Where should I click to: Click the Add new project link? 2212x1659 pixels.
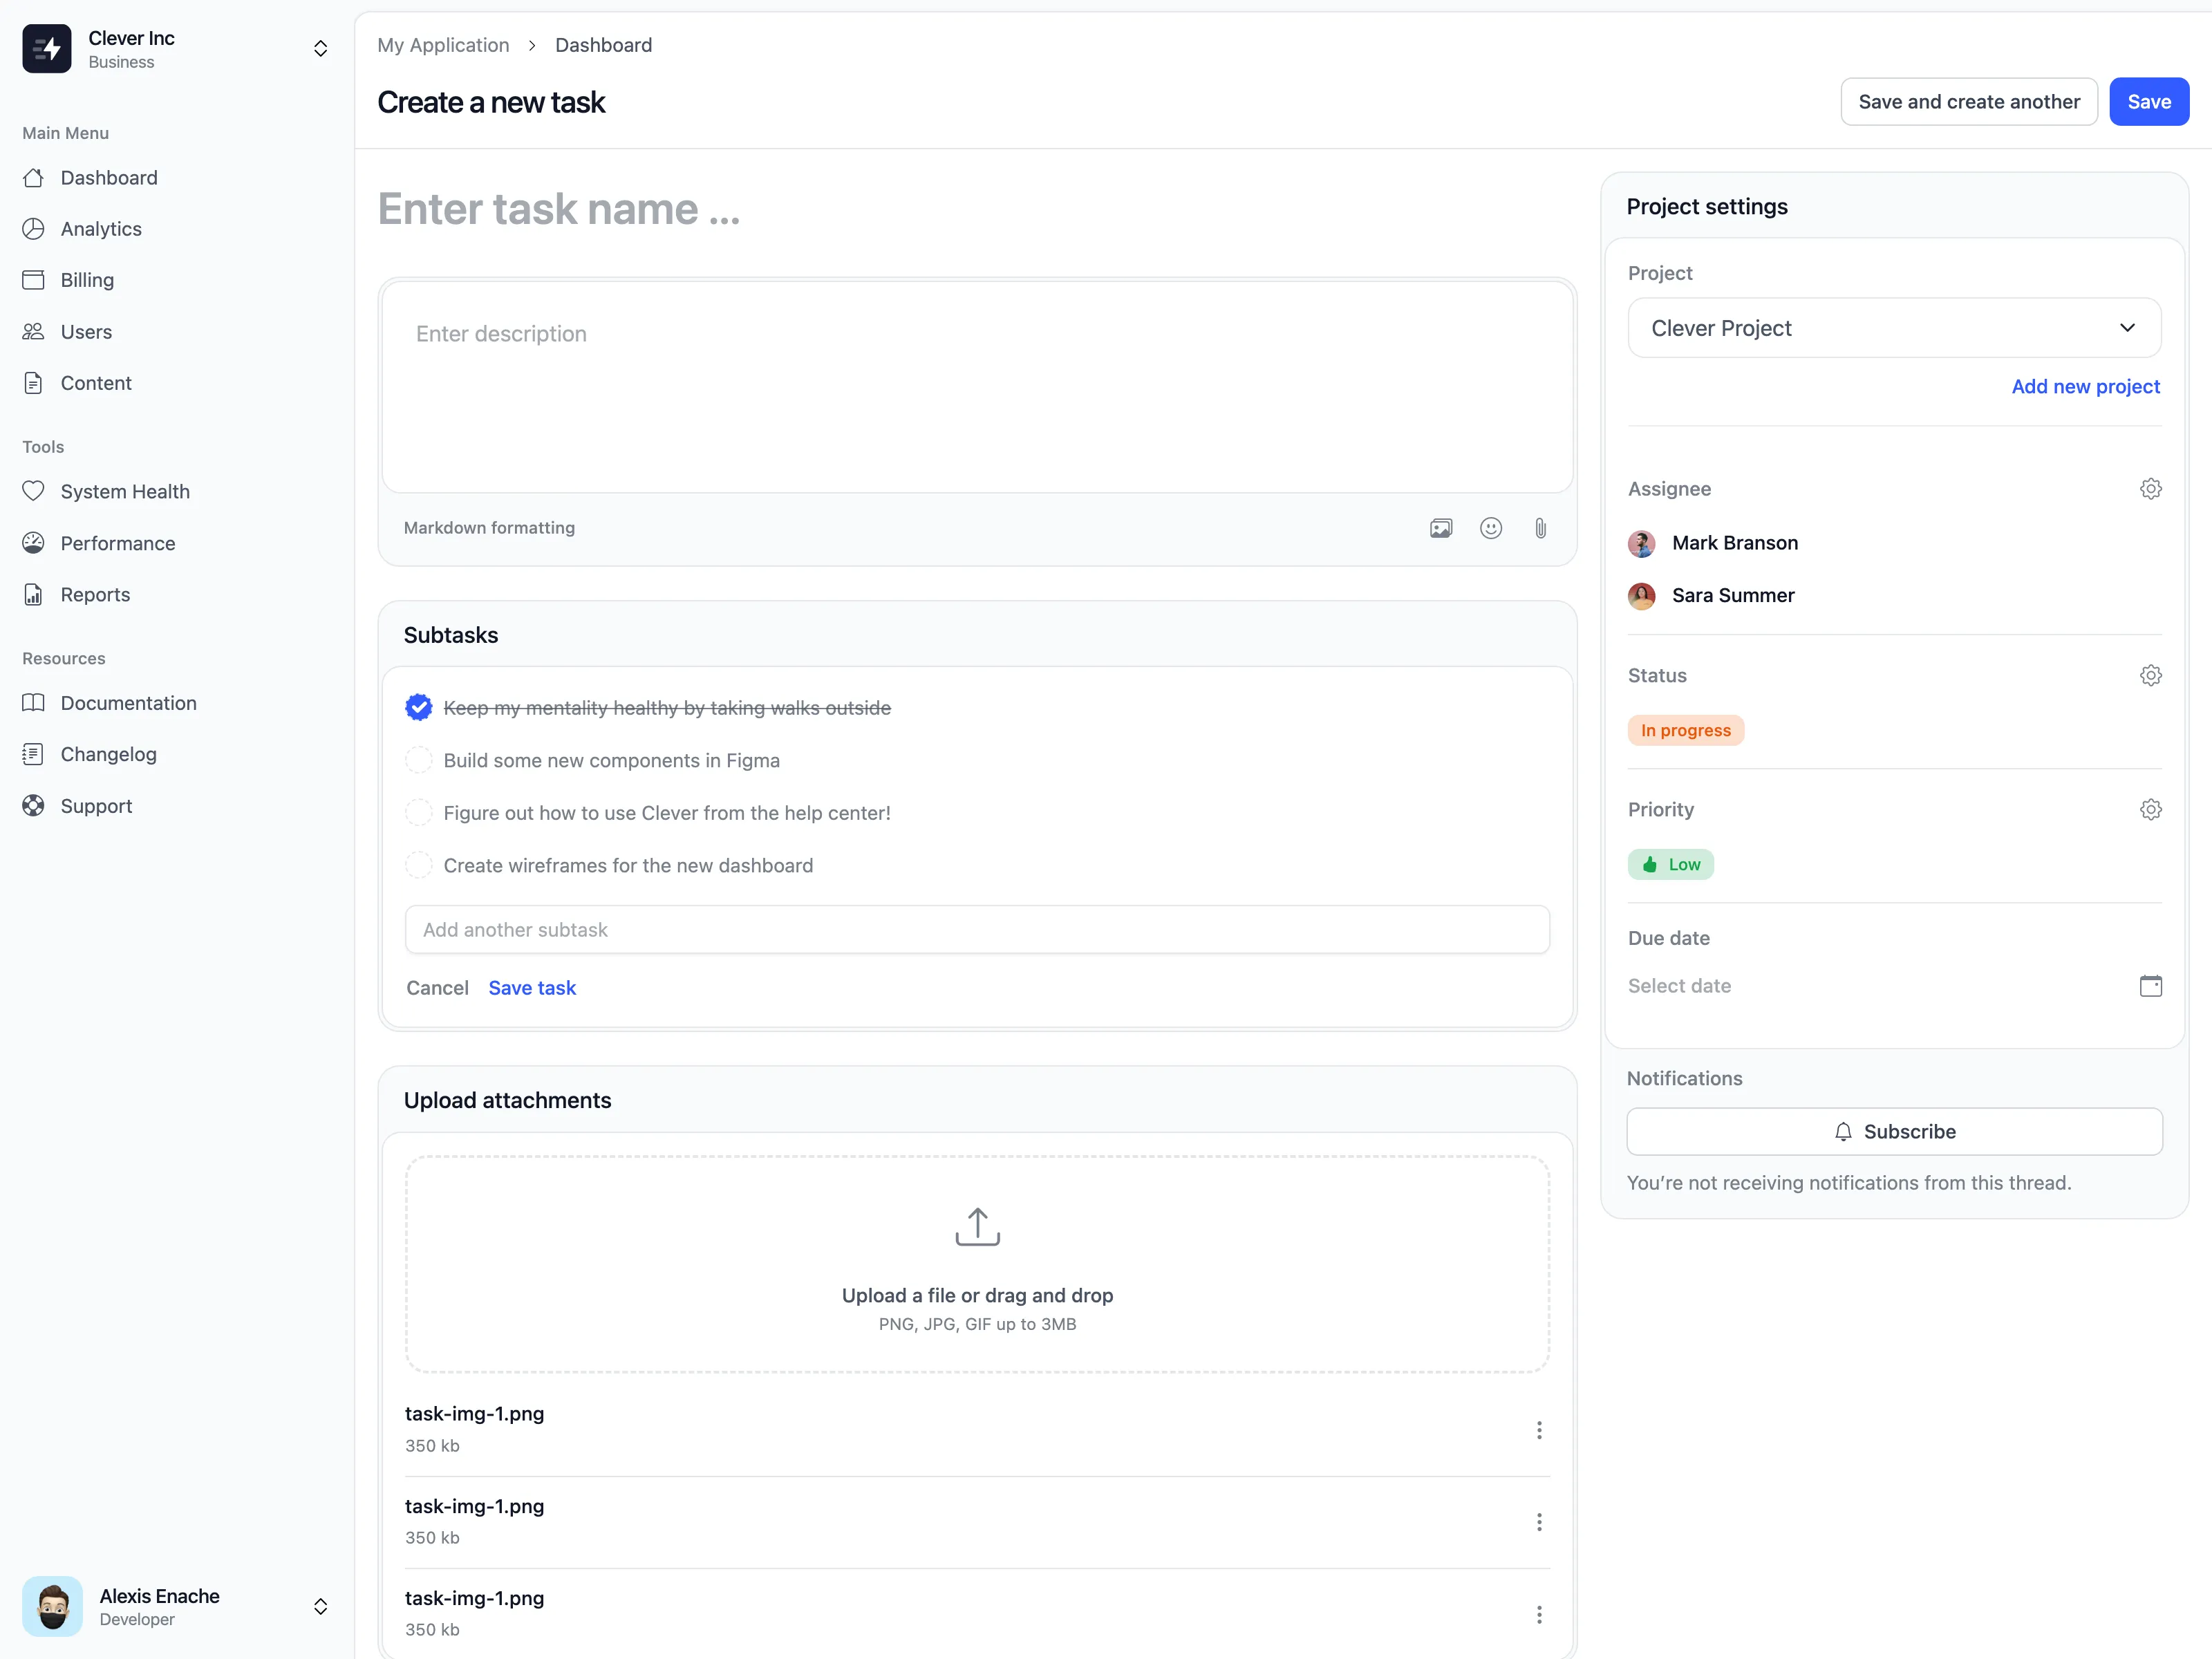(x=2085, y=386)
